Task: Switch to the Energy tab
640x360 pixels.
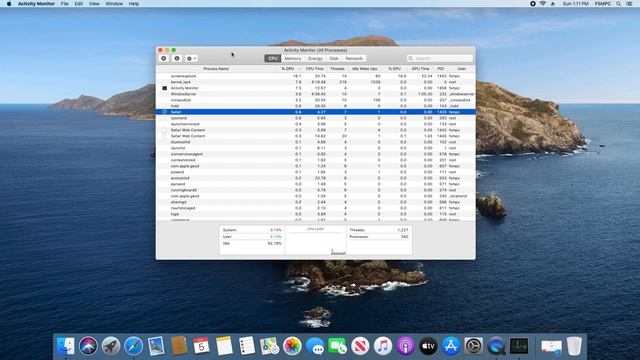Action: pos(315,58)
